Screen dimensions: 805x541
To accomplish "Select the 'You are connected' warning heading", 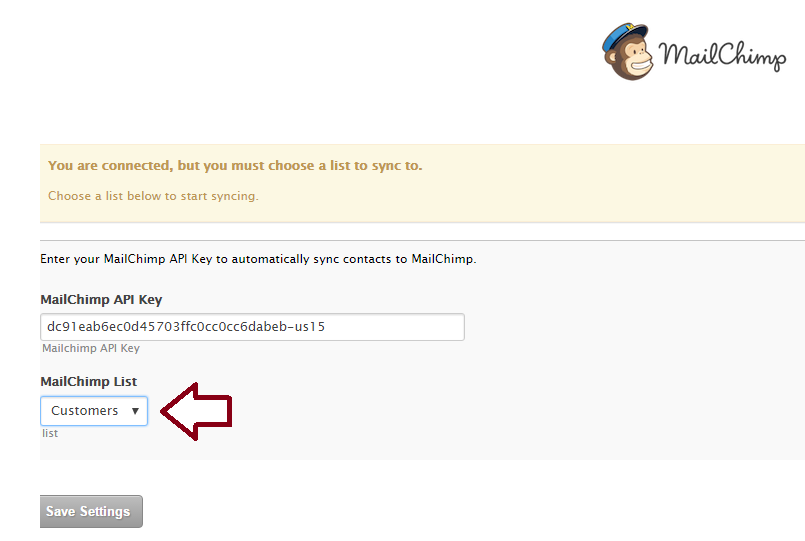I will [x=235, y=166].
